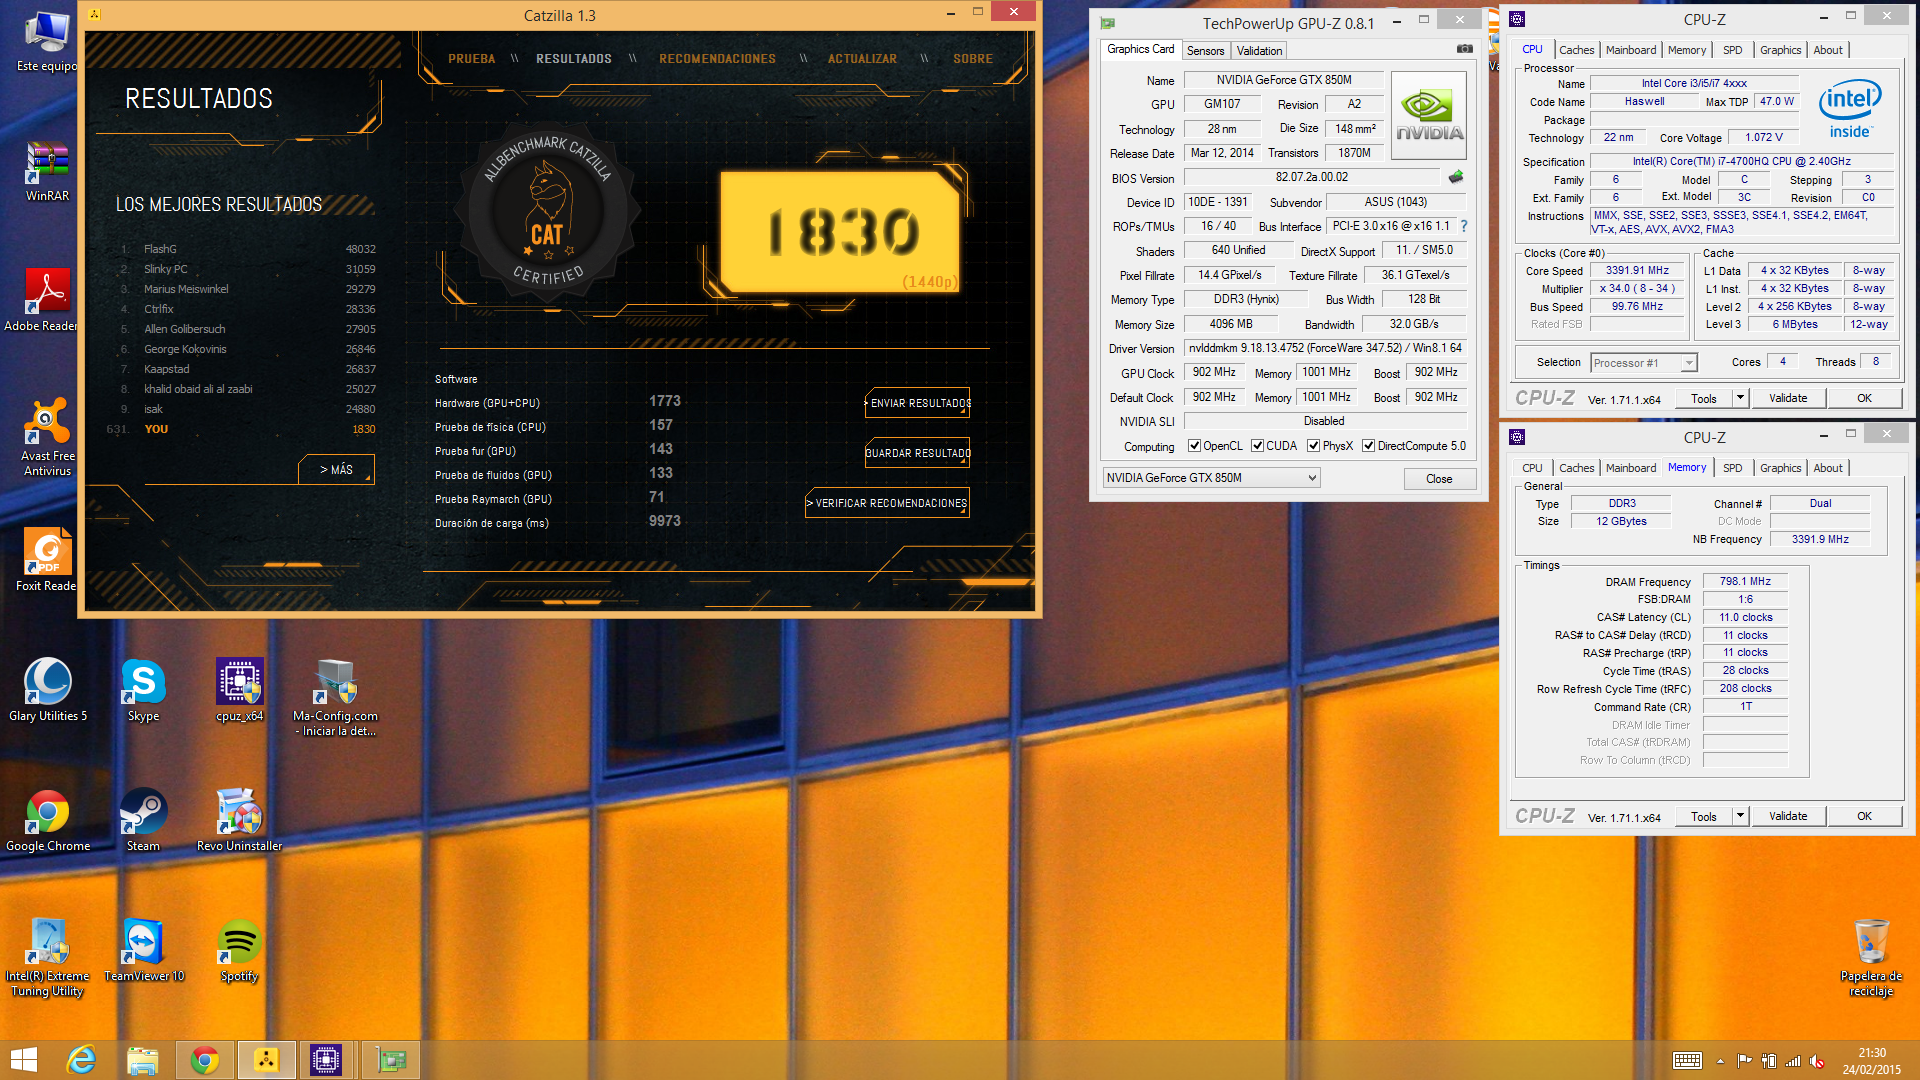The width and height of the screenshot is (1920, 1080).
Task: Open SOBRE in Catzilla menu
Action: coord(973,59)
